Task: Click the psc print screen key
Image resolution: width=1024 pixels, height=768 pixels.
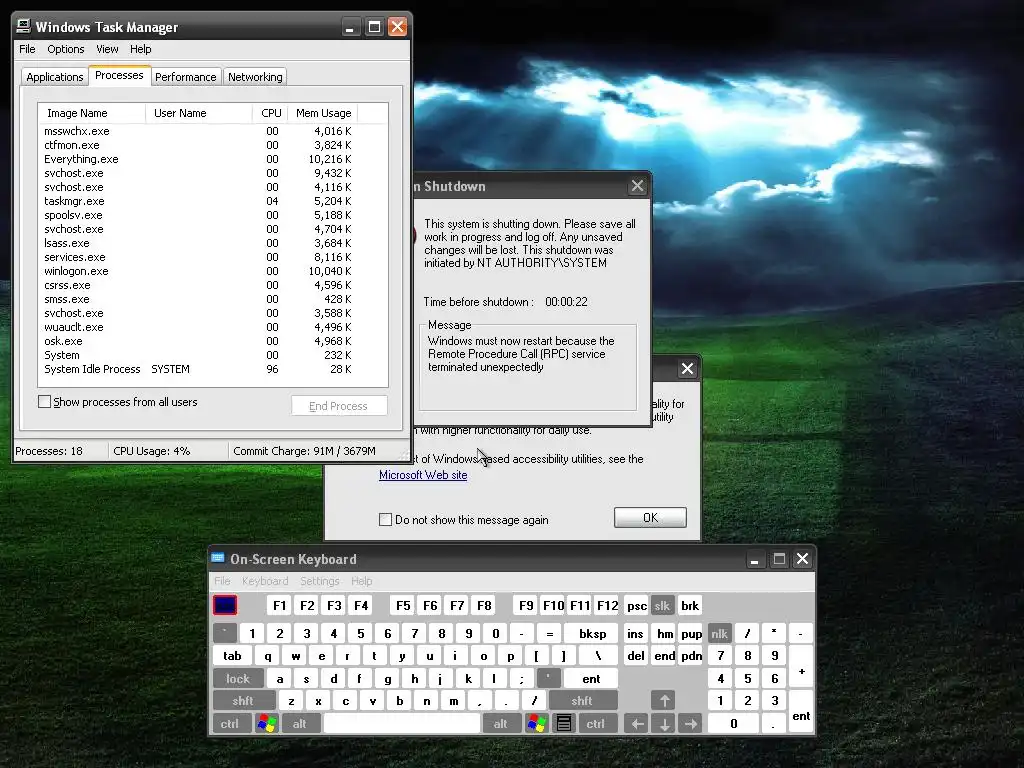Action: 637,605
